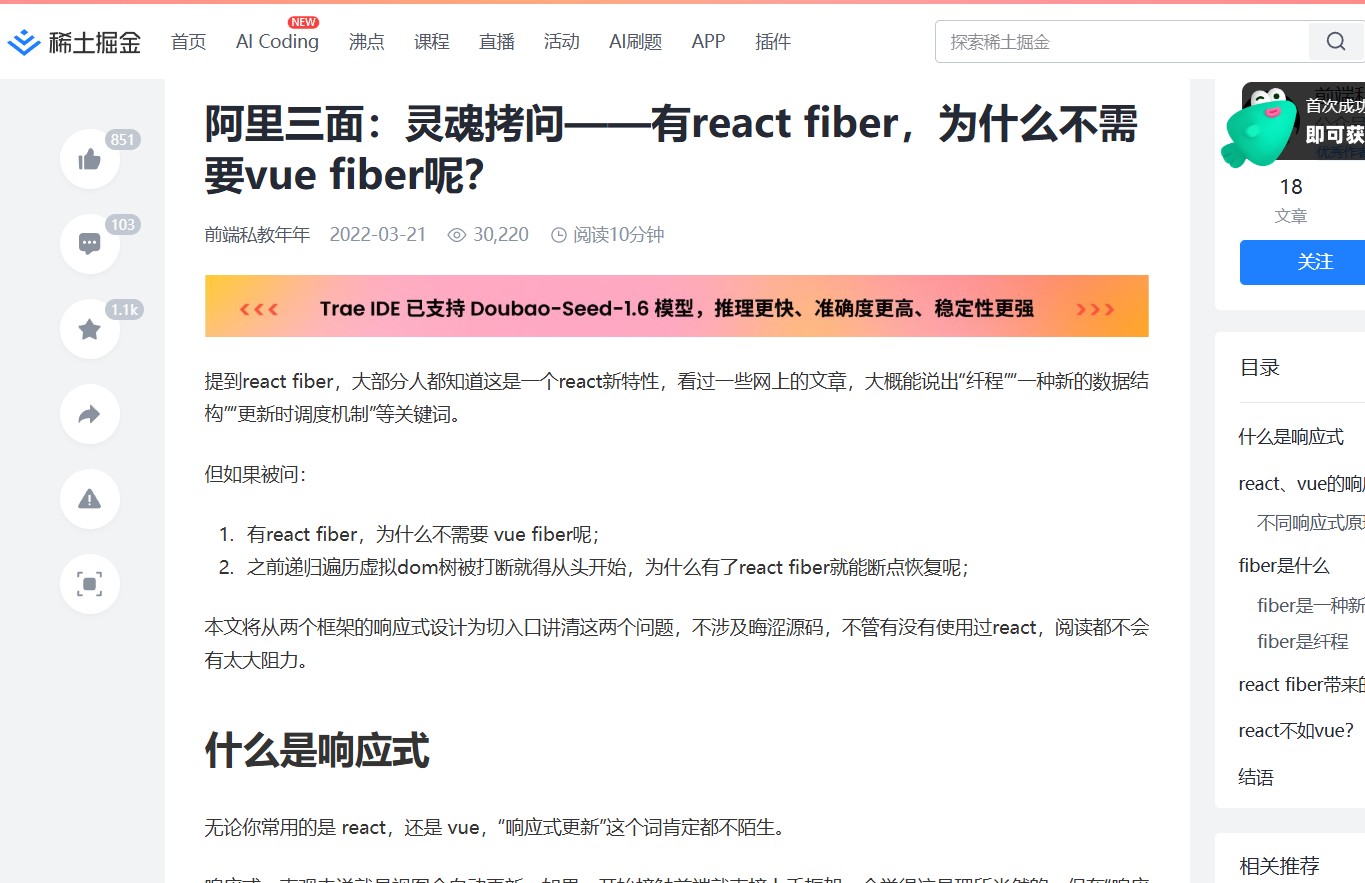Click the search magnifier icon
Screen dimensions: 1365x883
pyautogui.click(x=1336, y=42)
